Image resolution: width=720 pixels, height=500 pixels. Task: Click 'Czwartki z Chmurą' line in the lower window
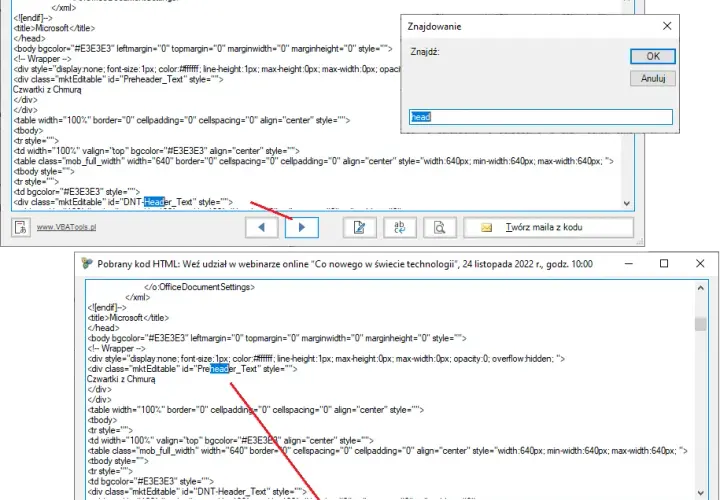pos(121,379)
